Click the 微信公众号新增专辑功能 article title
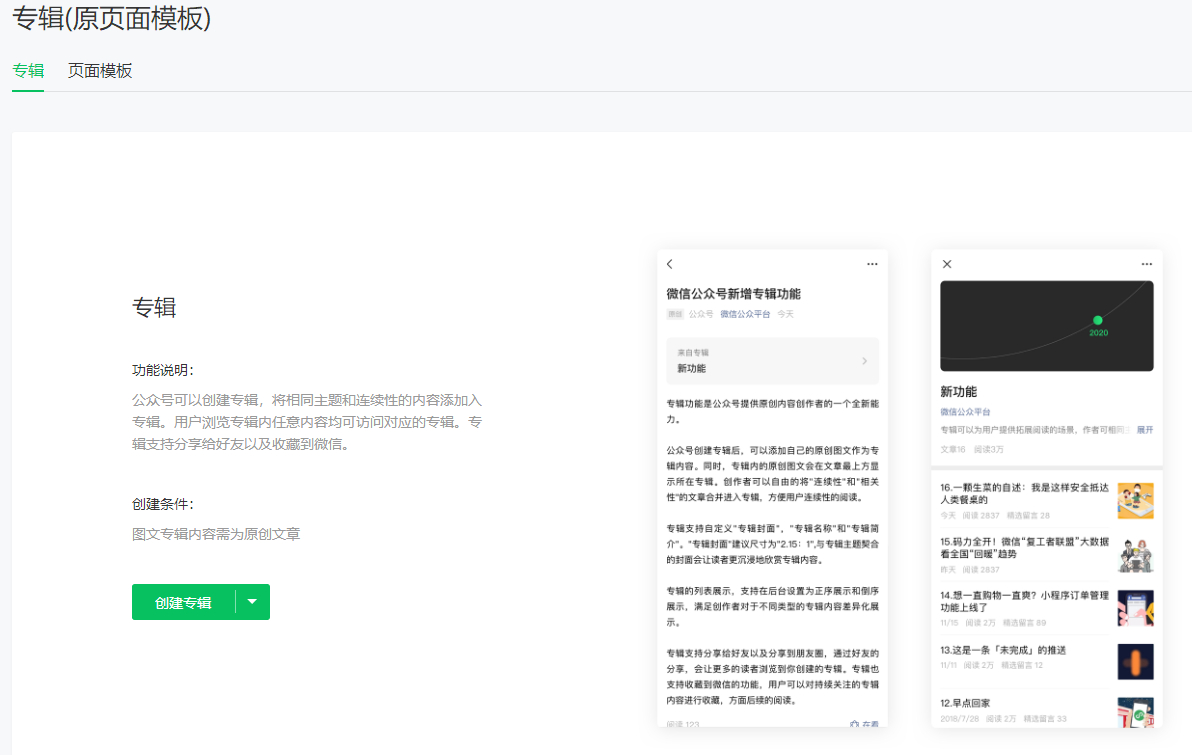Screen dimensions: 1192x755 734,293
